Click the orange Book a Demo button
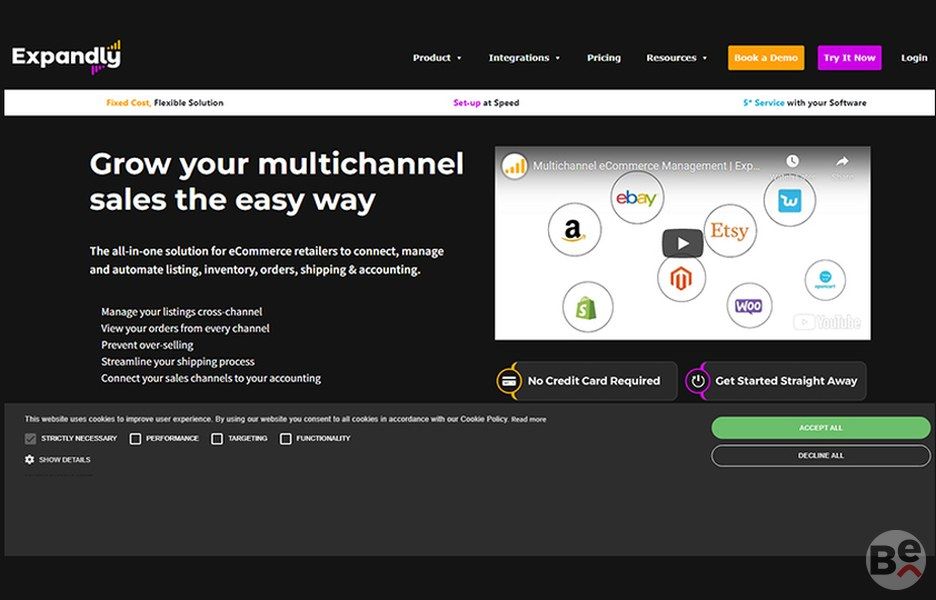The height and width of the screenshot is (600, 936). (x=766, y=58)
